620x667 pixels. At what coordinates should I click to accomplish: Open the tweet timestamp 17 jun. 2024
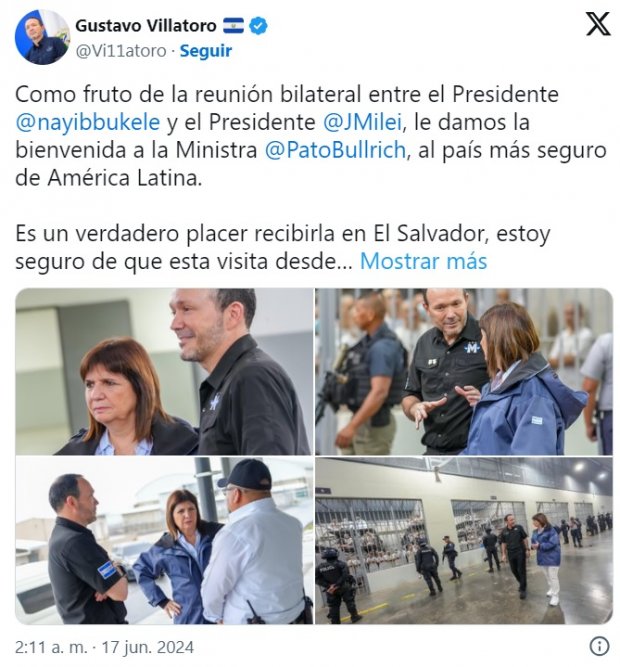[148, 647]
